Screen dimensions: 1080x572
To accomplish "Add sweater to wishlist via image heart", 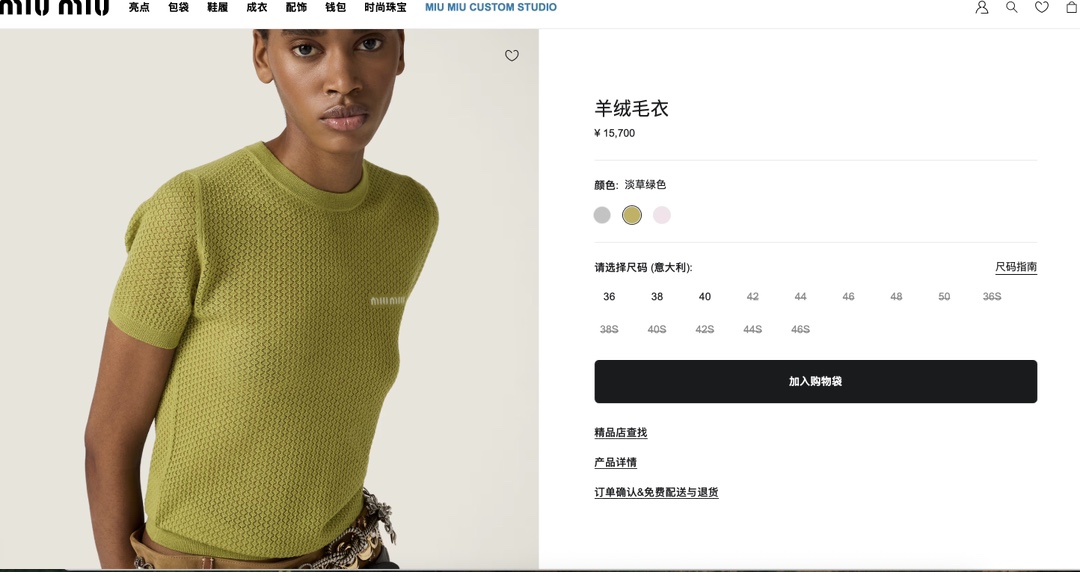I will coord(512,55).
